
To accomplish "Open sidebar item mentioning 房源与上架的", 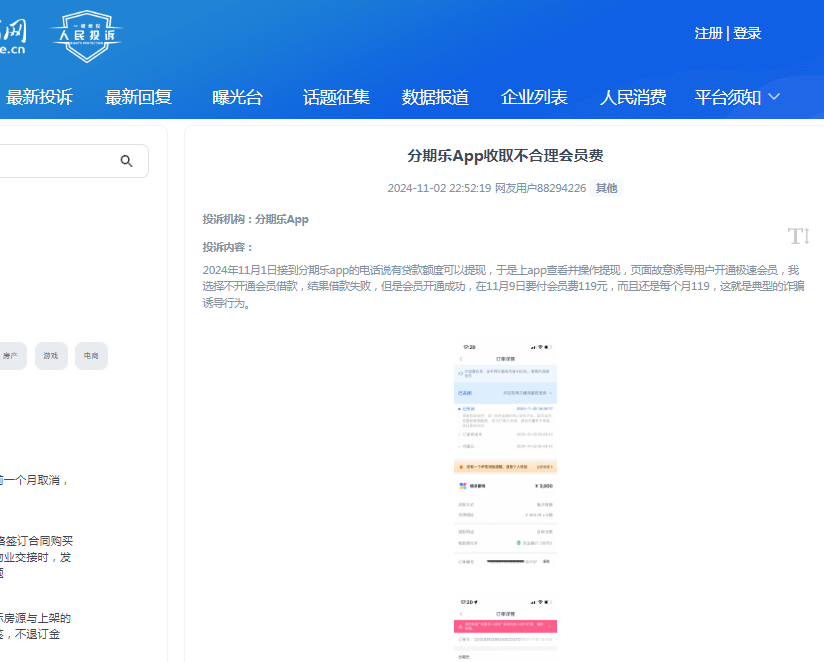I will (x=35, y=626).
